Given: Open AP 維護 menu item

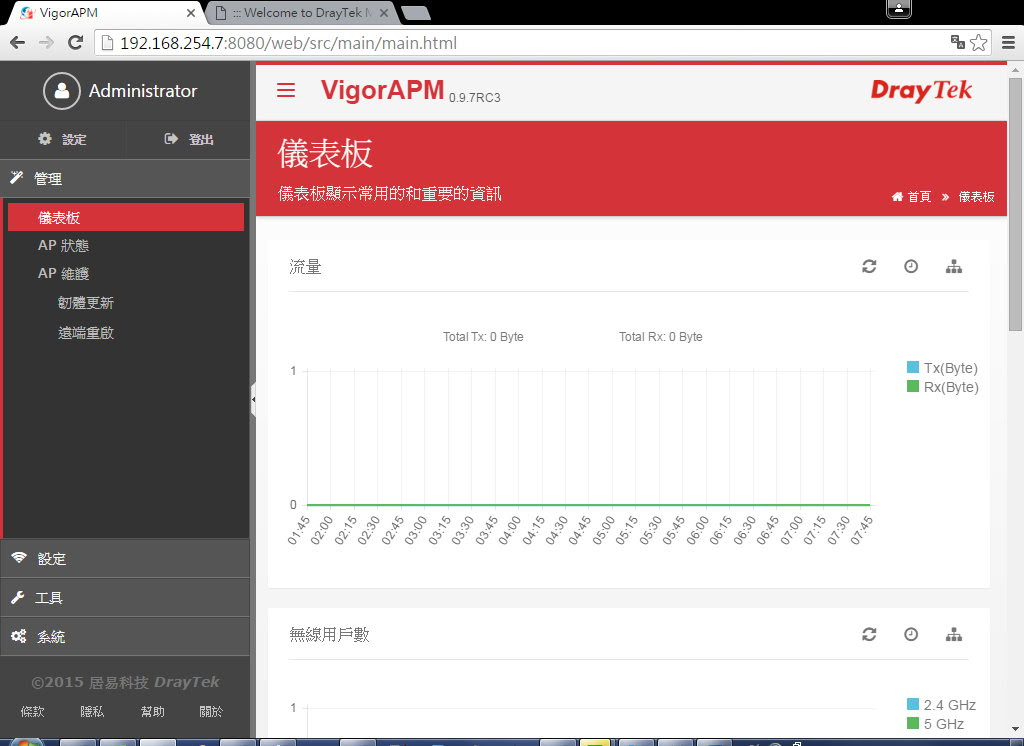Looking at the screenshot, I should (63, 274).
